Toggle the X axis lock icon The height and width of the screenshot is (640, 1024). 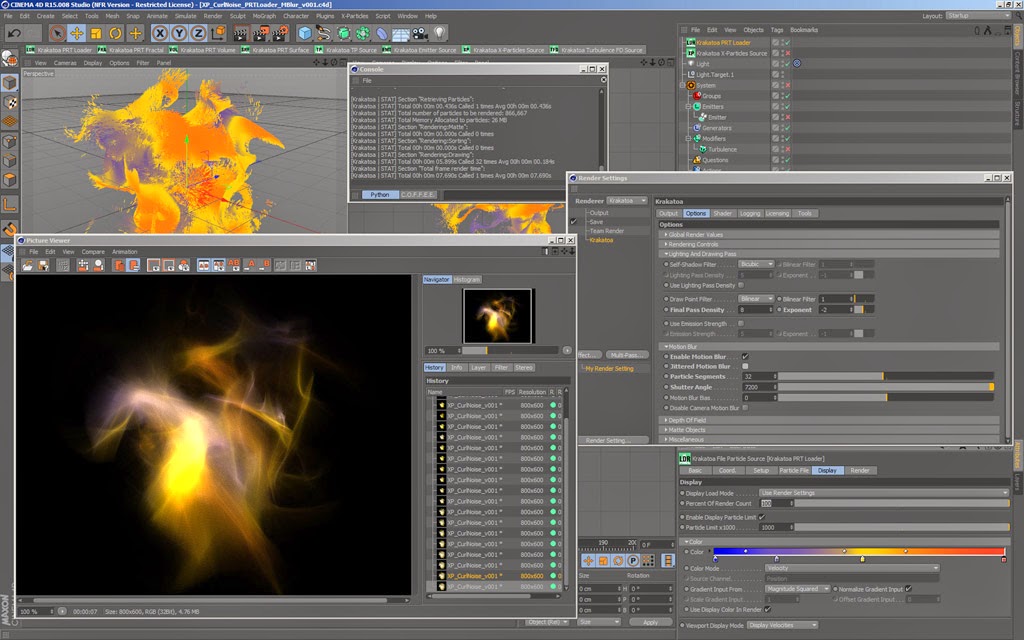[x=159, y=33]
